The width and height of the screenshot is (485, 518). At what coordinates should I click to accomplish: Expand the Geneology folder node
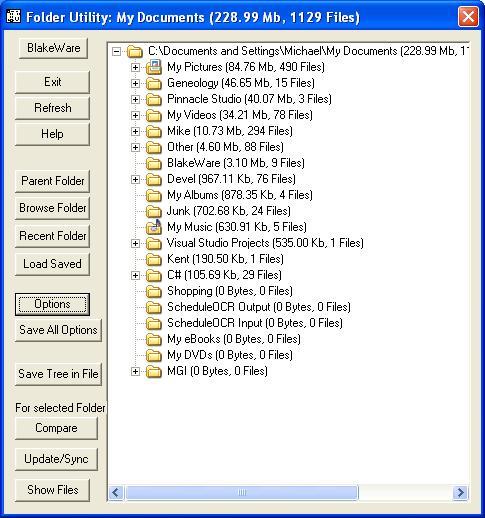(x=135, y=83)
